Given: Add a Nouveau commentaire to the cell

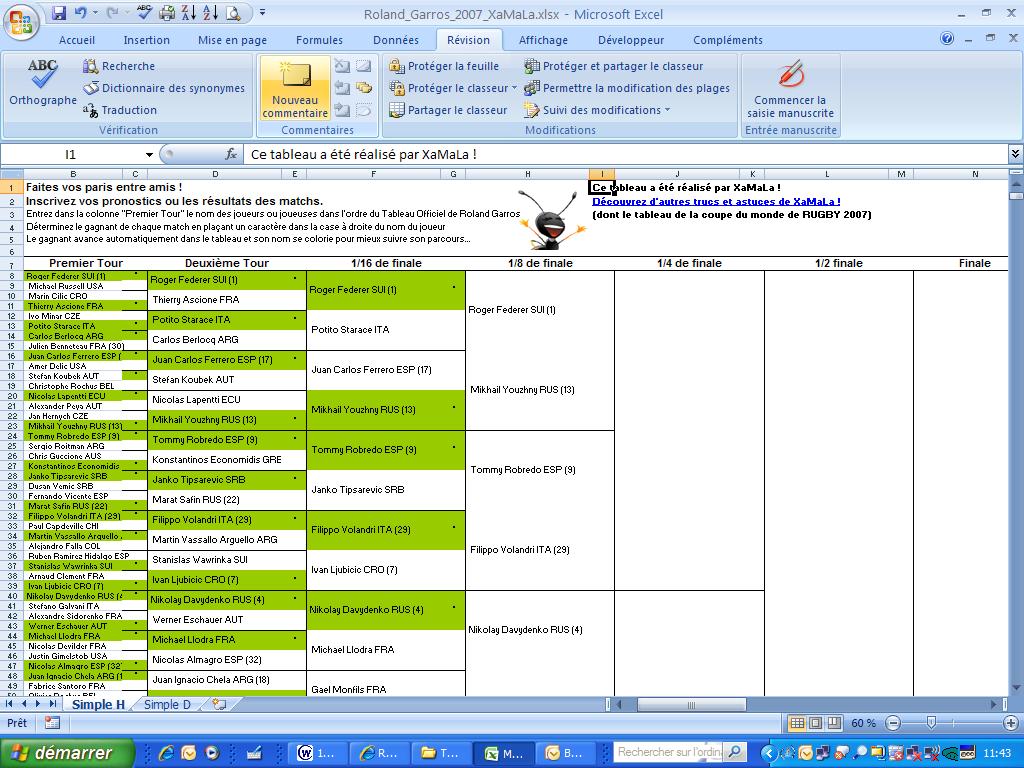Looking at the screenshot, I should click(295, 89).
